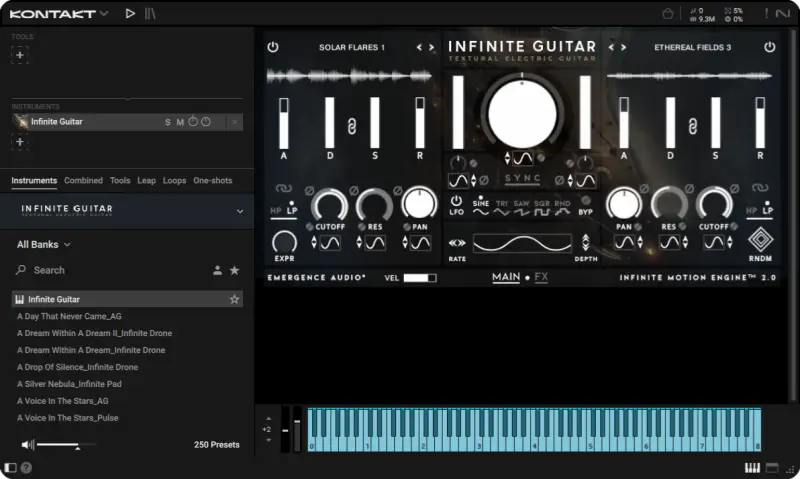The height and width of the screenshot is (479, 800).
Task: Click the link icon between A and D of Solar Flares
Action: point(351,125)
